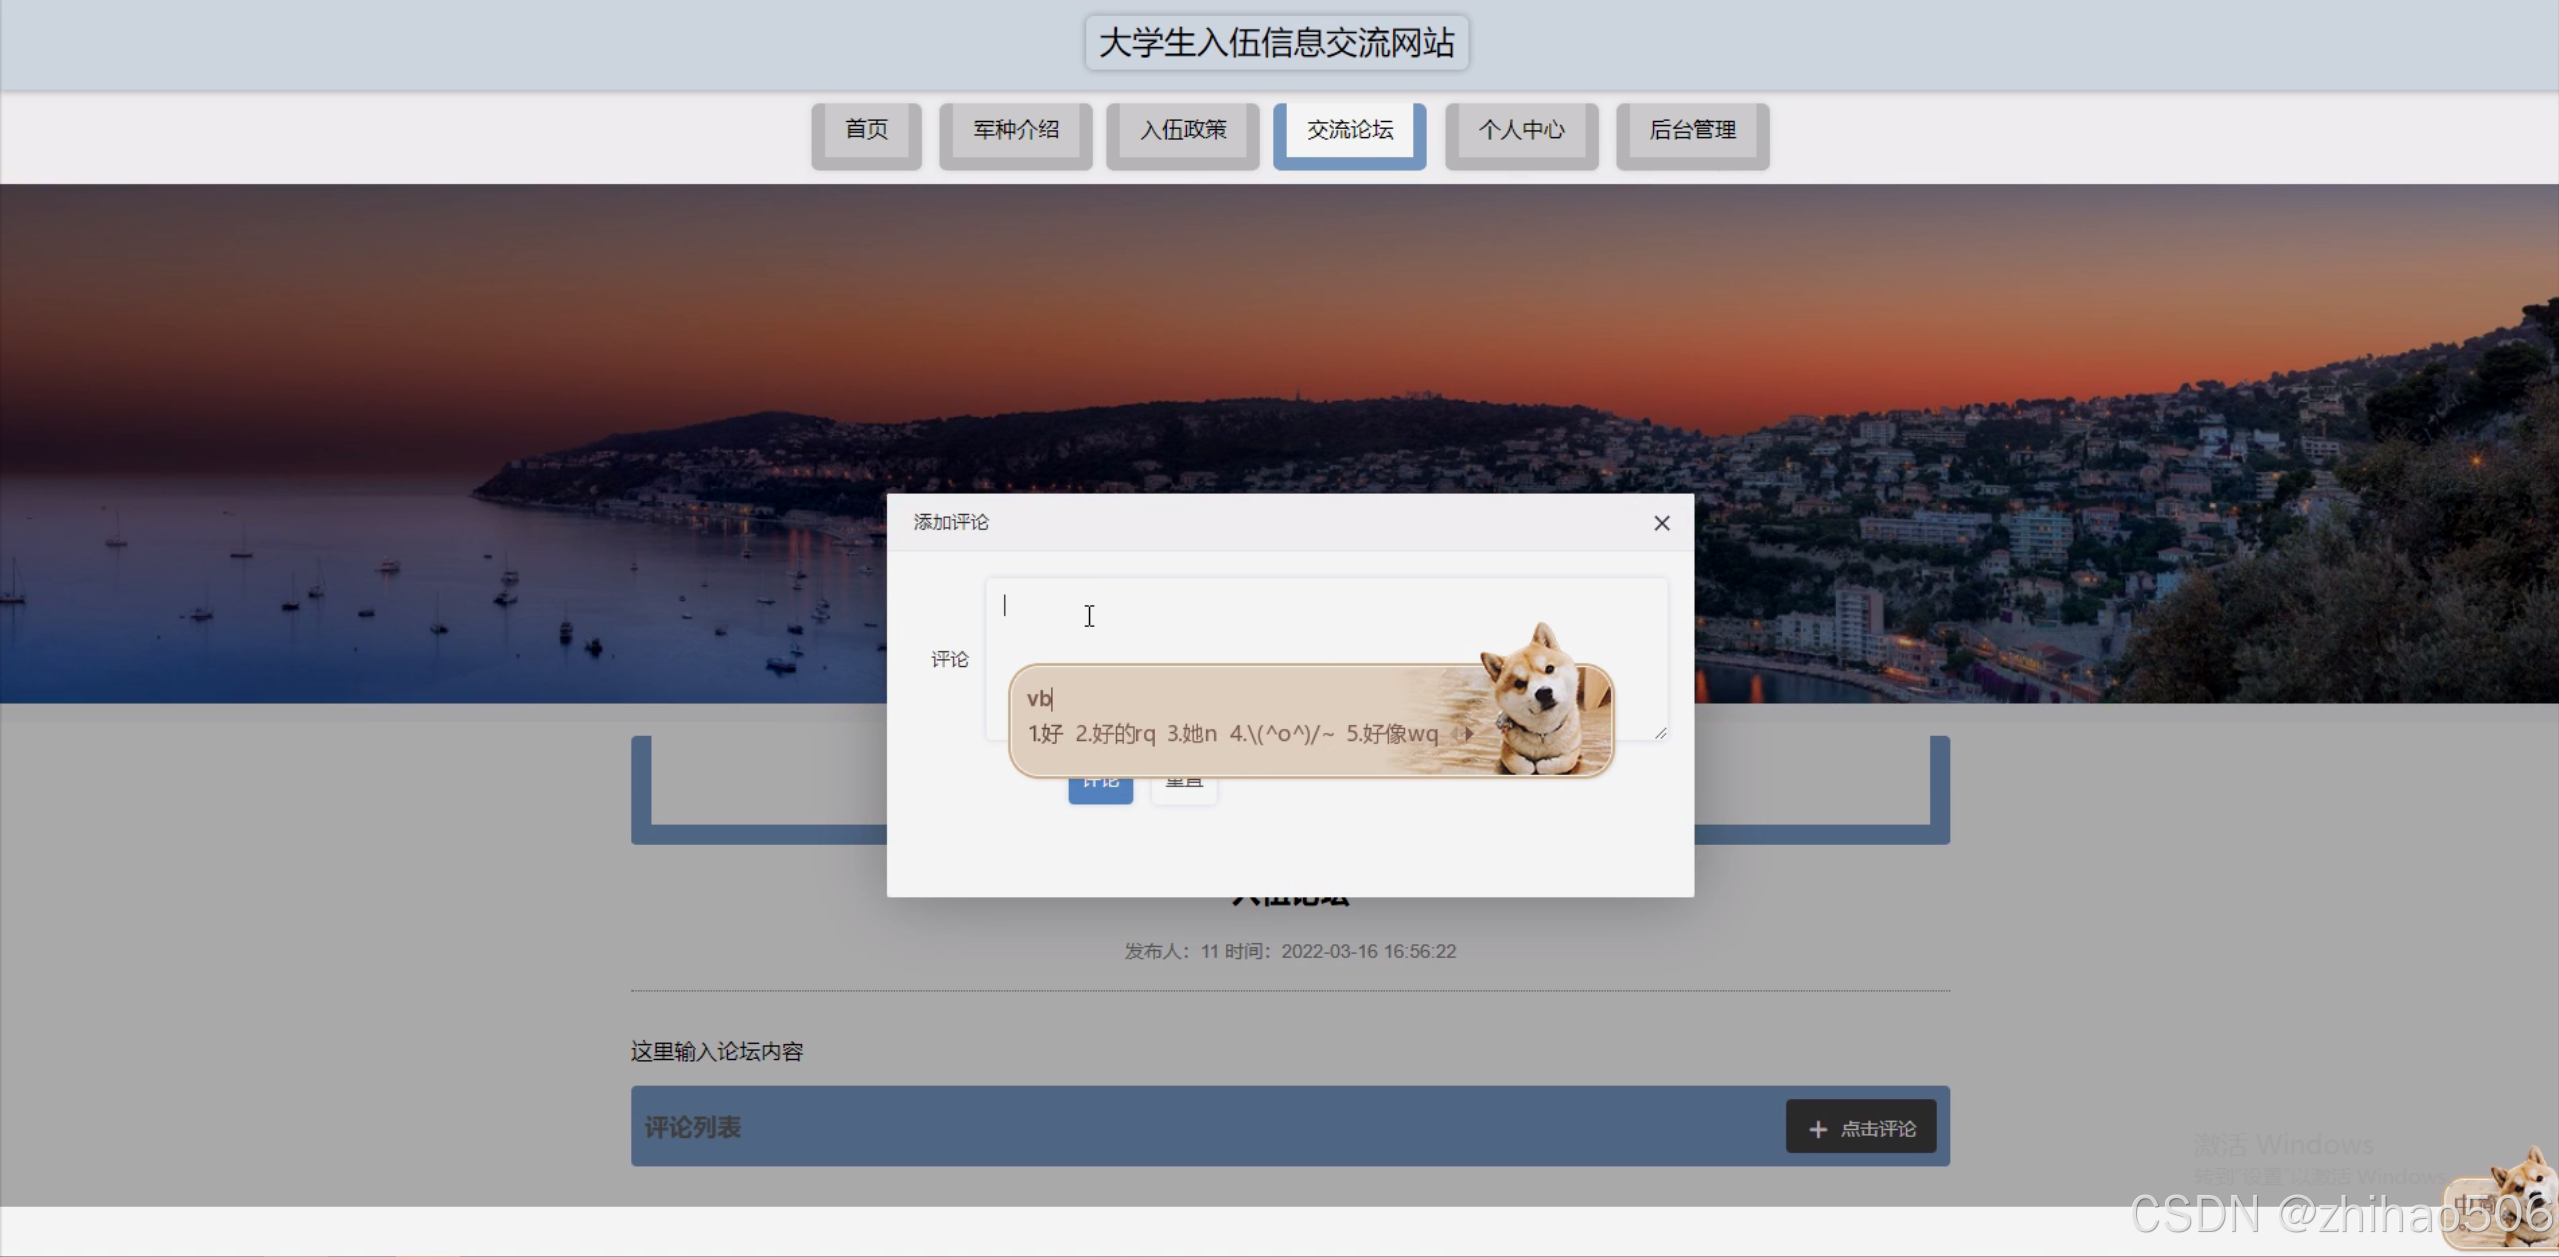Switch to 个人中心 tab
2559x1257 pixels.
(x=1520, y=130)
